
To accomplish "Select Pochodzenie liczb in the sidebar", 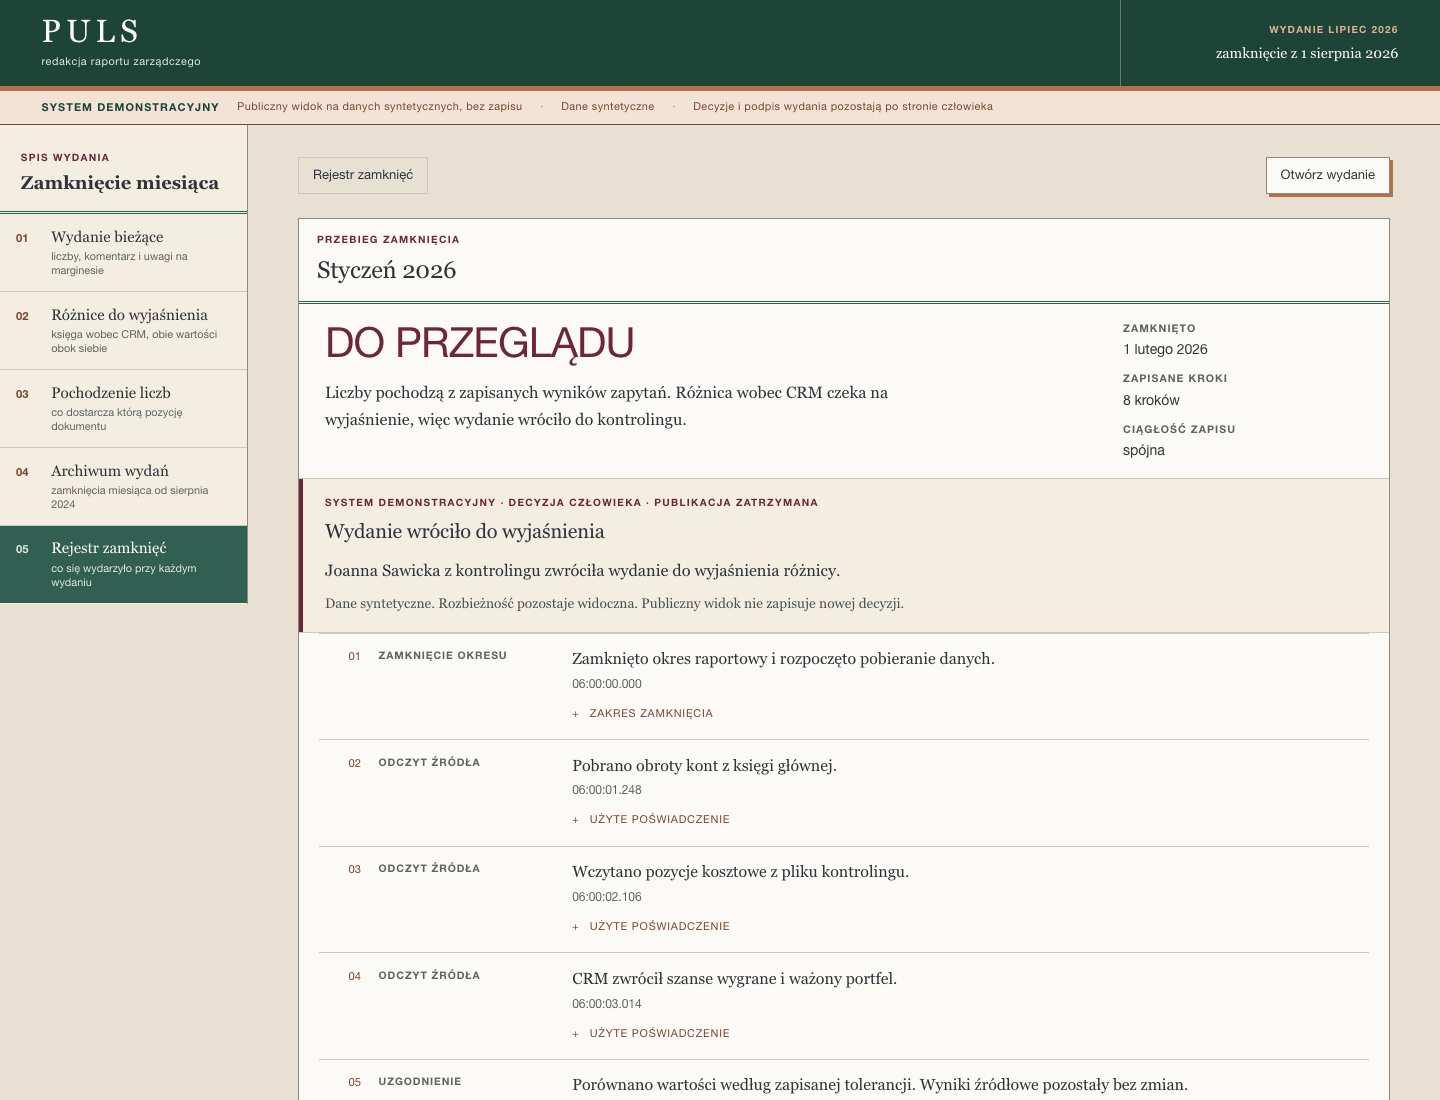I will [124, 409].
